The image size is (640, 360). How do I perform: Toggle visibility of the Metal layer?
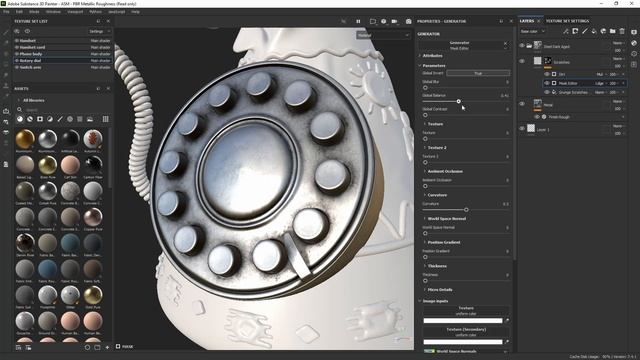[522, 104]
